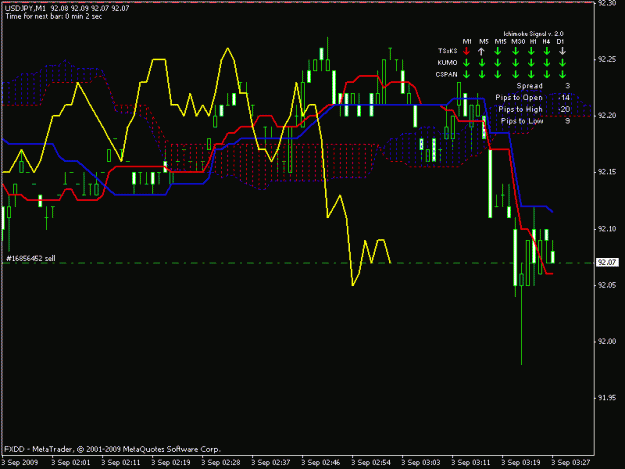Click the 'Ichimoku Signal v. 2.0' title
Image resolution: width=625 pixels, height=469 pixels.
pos(533,34)
